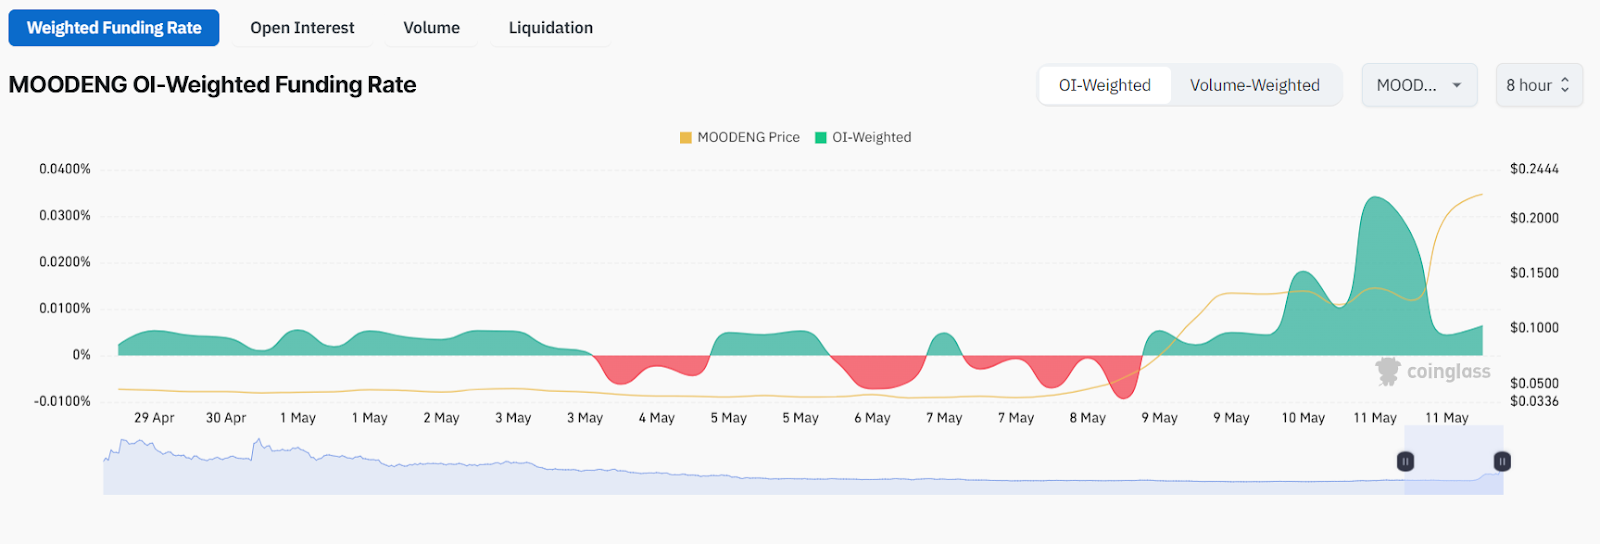The image size is (1600, 544).
Task: Click the $0.0336 price axis label
Action: (x=1534, y=401)
